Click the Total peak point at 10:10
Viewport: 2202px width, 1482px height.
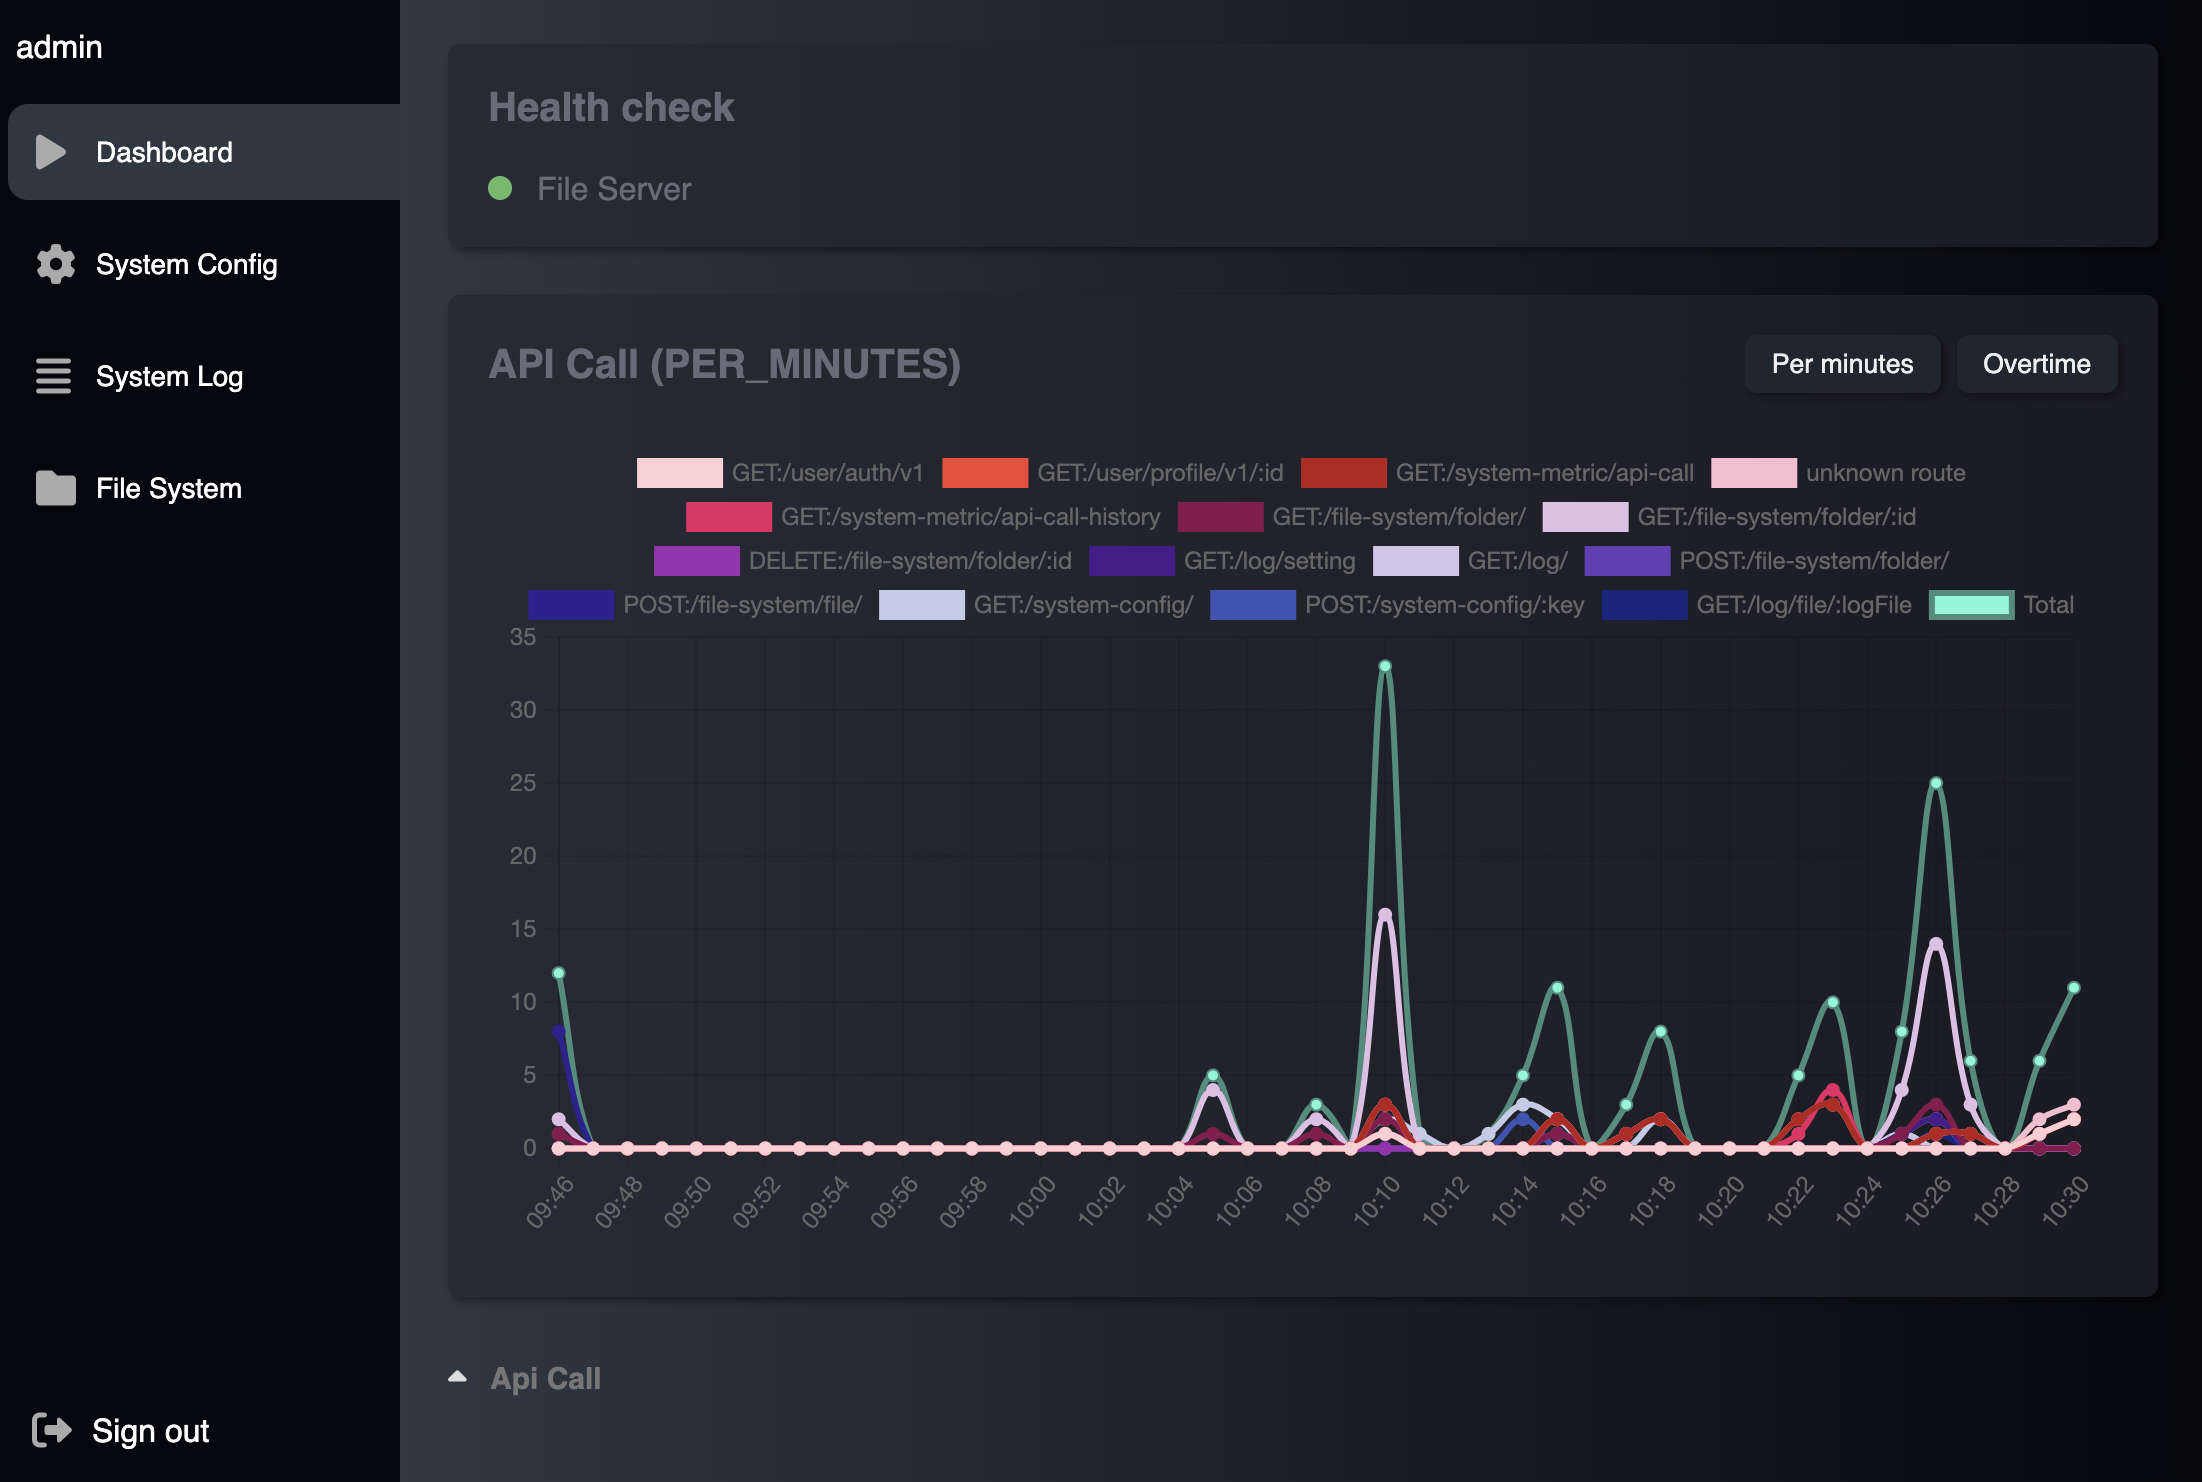coord(1385,666)
